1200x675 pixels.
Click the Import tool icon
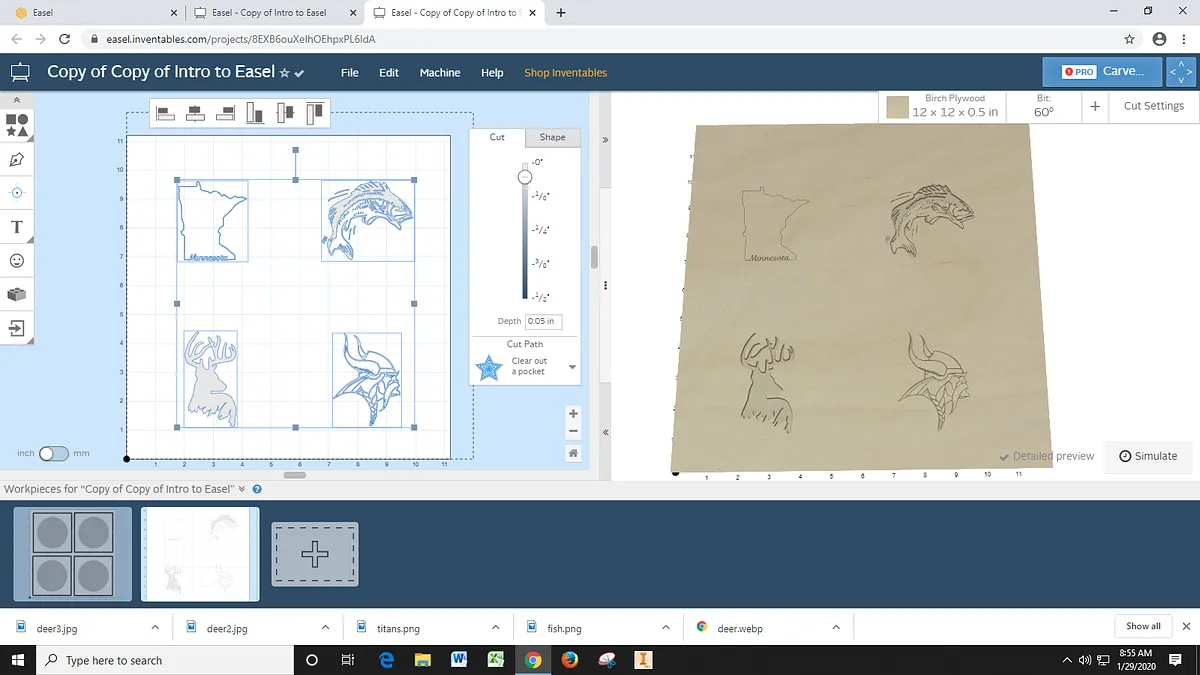(x=17, y=327)
